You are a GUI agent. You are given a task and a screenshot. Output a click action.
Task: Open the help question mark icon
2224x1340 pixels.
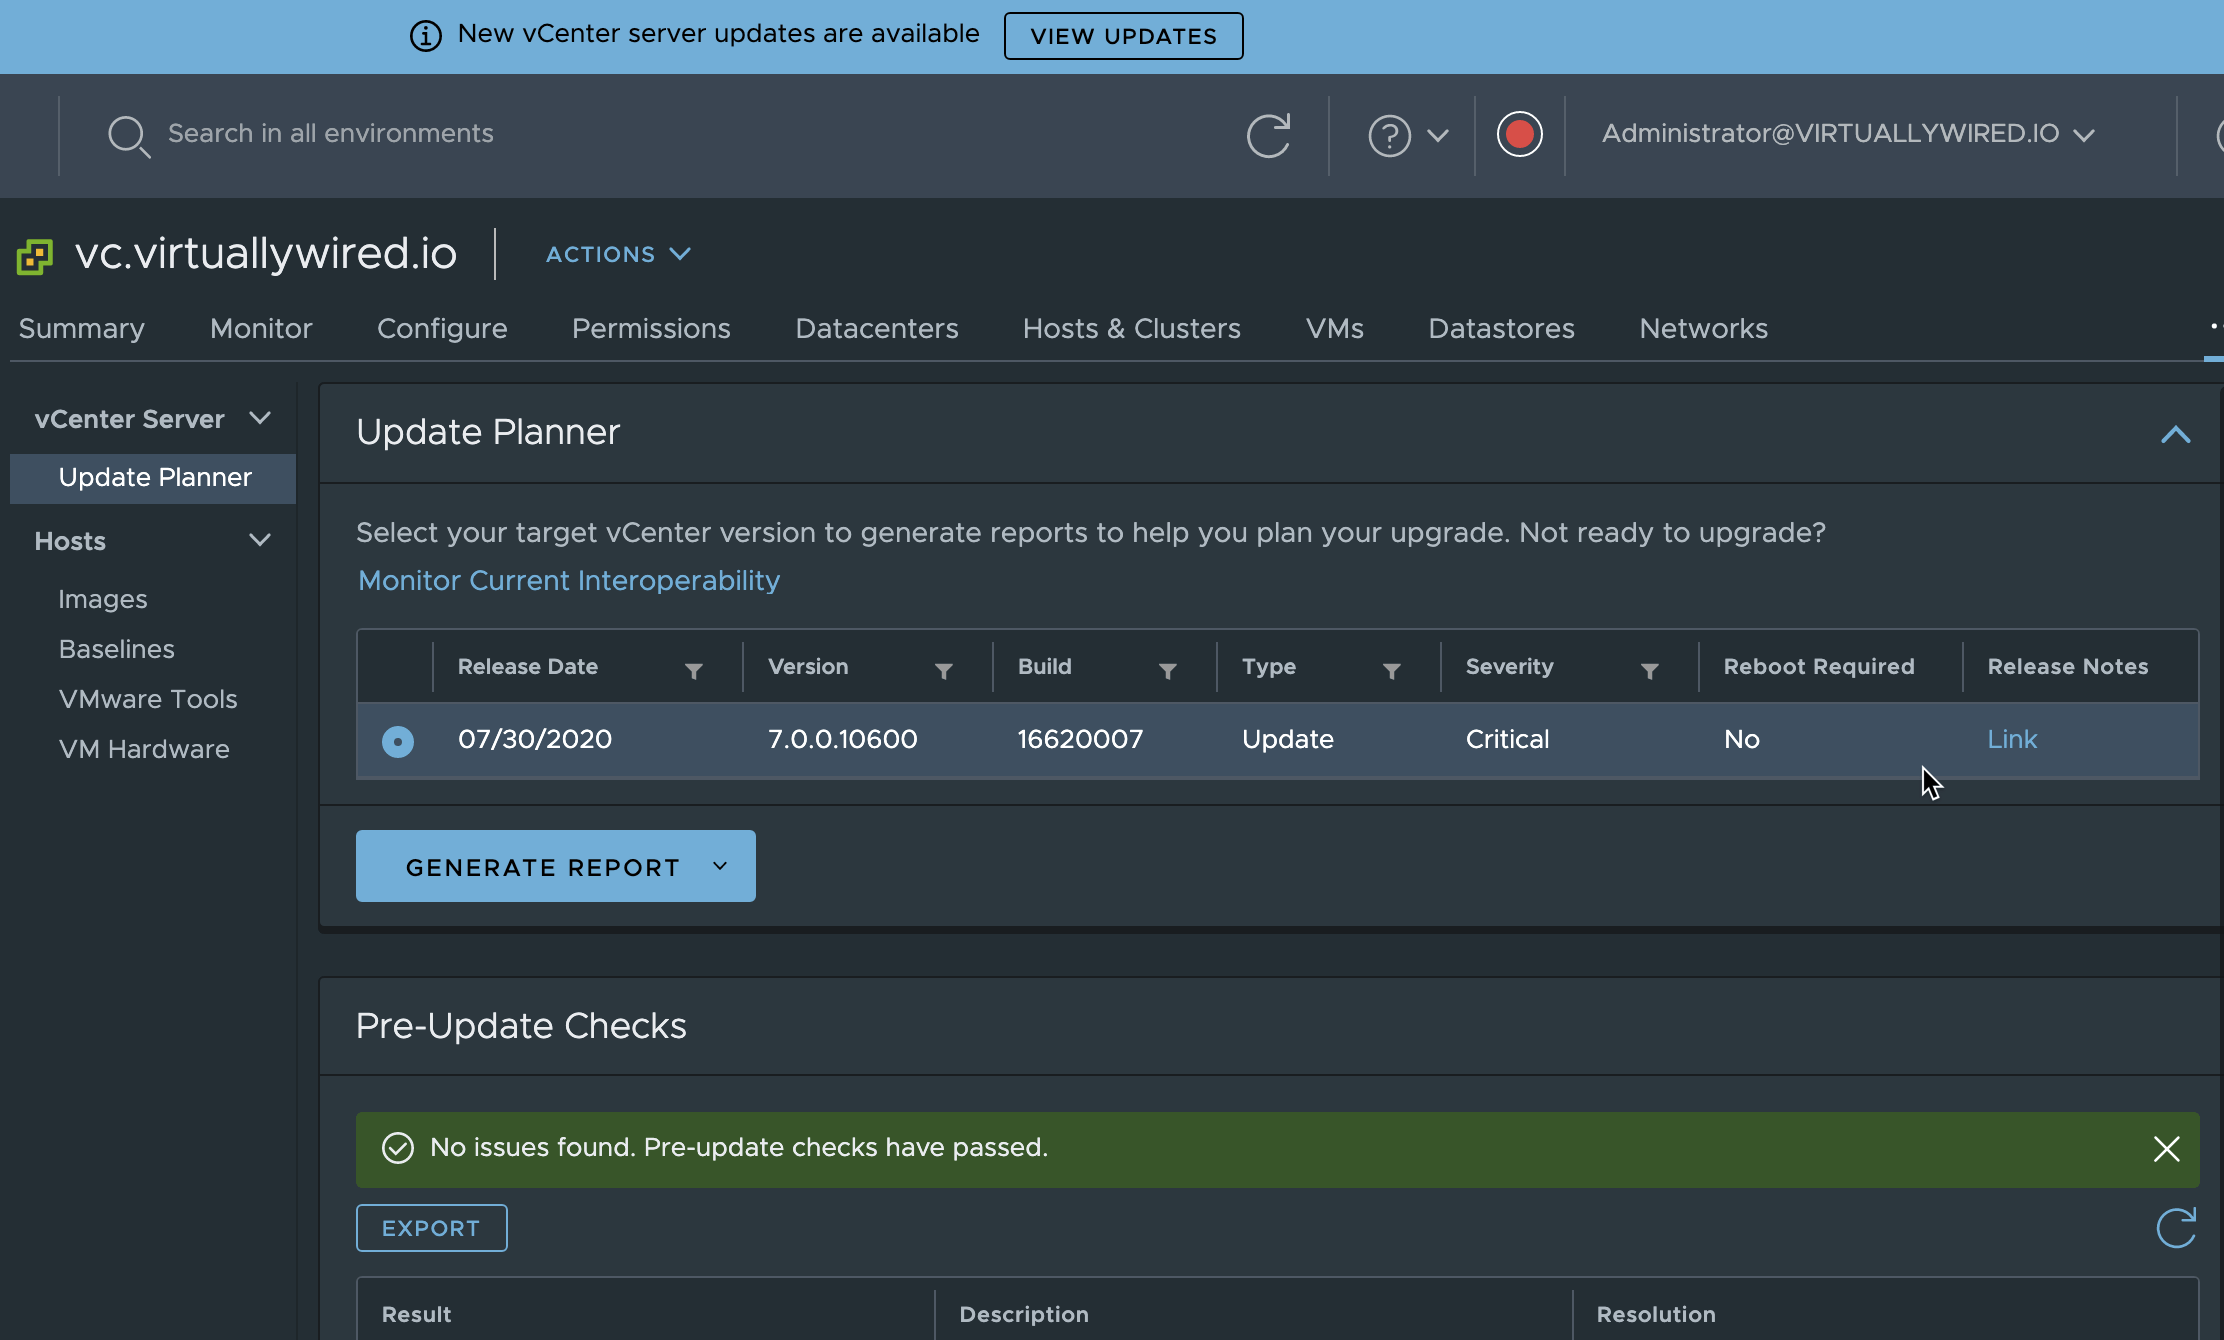pos(1389,135)
